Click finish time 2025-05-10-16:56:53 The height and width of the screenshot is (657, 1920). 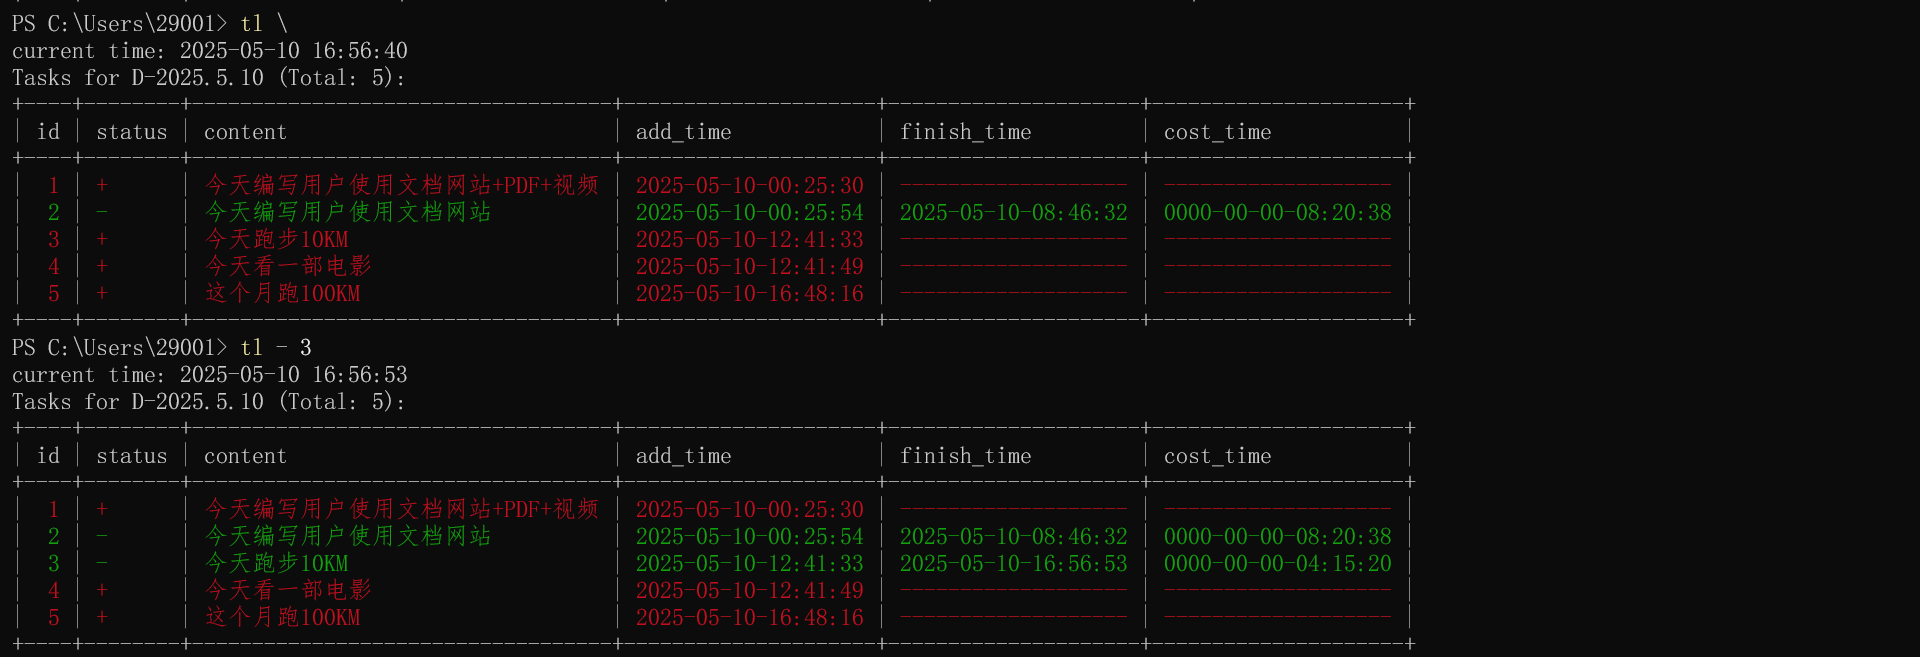(1013, 564)
